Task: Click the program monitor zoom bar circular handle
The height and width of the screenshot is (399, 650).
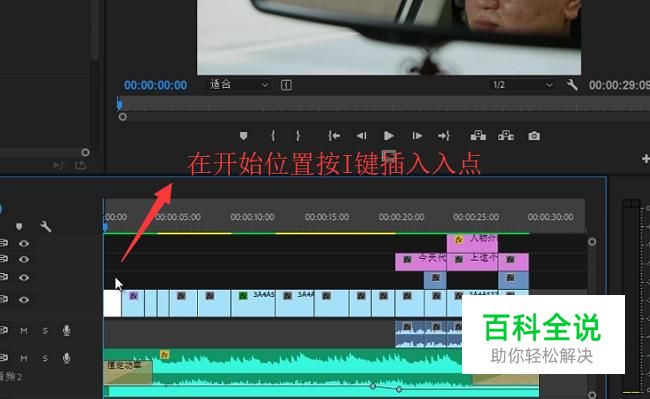Action: [x=122, y=117]
